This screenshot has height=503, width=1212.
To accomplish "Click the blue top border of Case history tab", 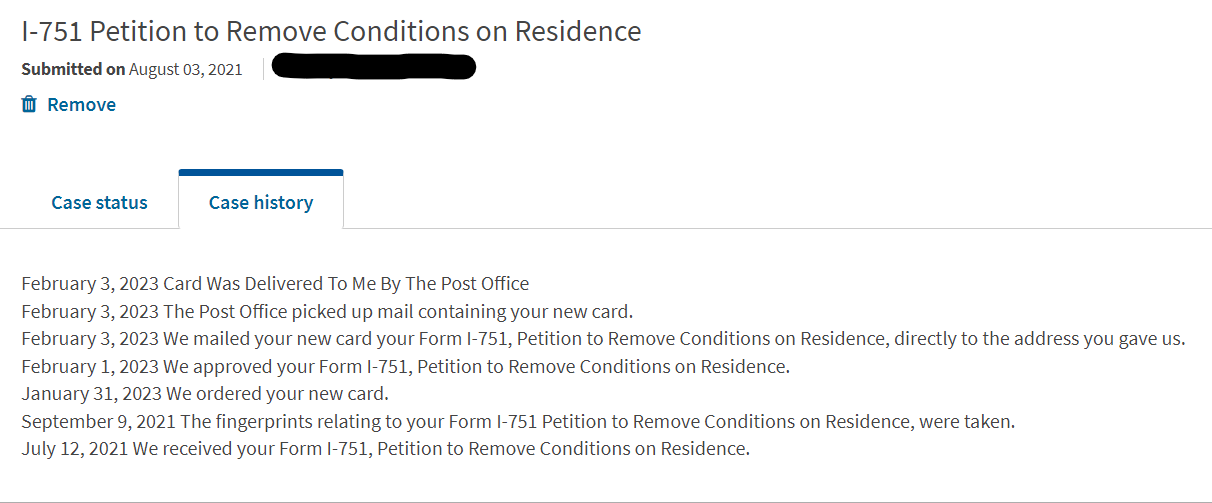I will (261, 172).
